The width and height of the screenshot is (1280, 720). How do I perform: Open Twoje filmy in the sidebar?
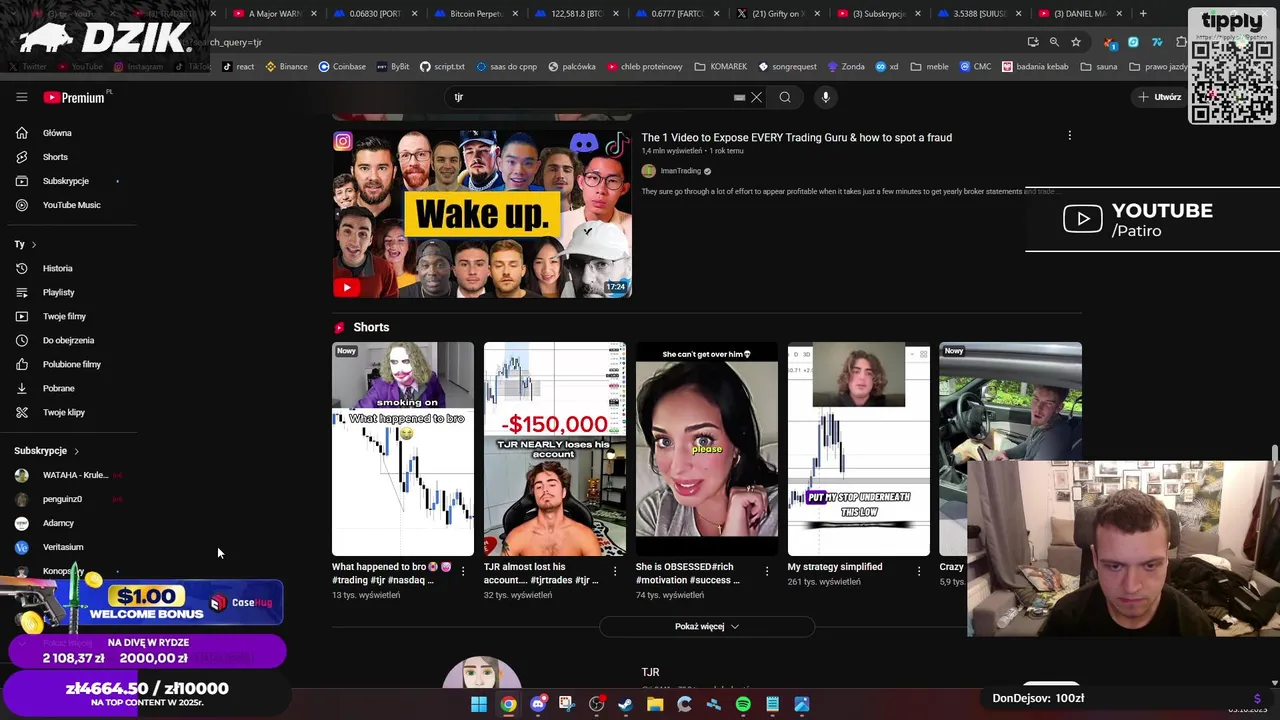[64, 316]
